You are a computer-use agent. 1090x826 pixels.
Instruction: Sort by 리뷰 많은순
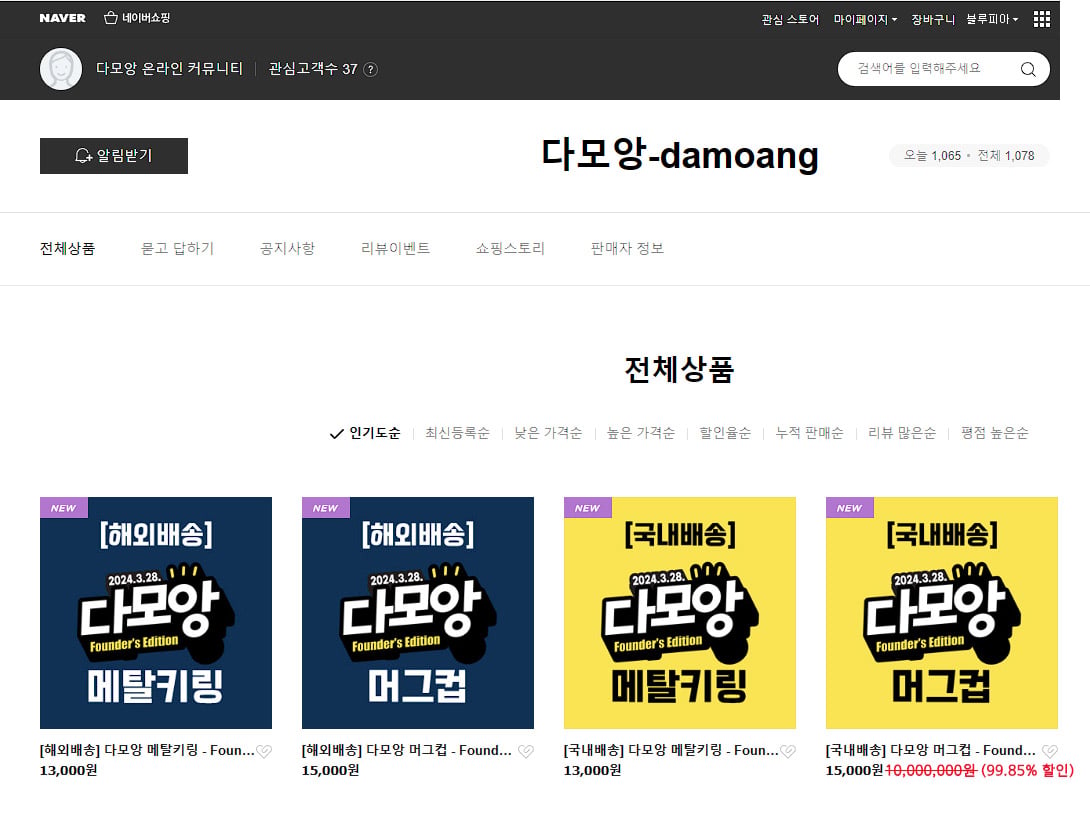coord(902,433)
